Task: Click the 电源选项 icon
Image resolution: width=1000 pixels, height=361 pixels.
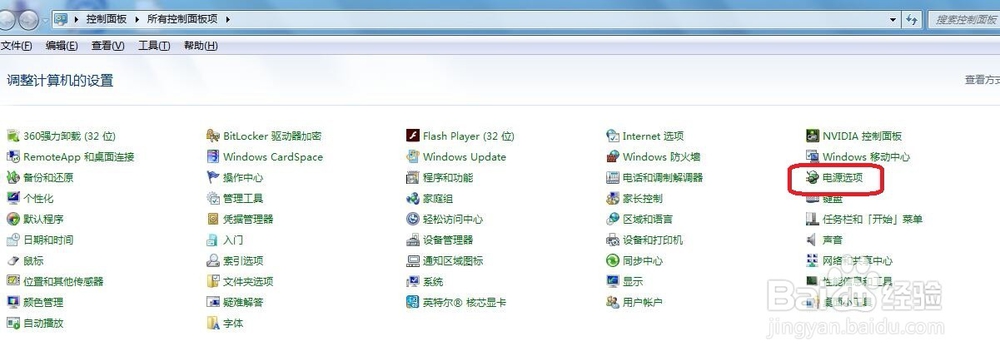Action: [812, 178]
